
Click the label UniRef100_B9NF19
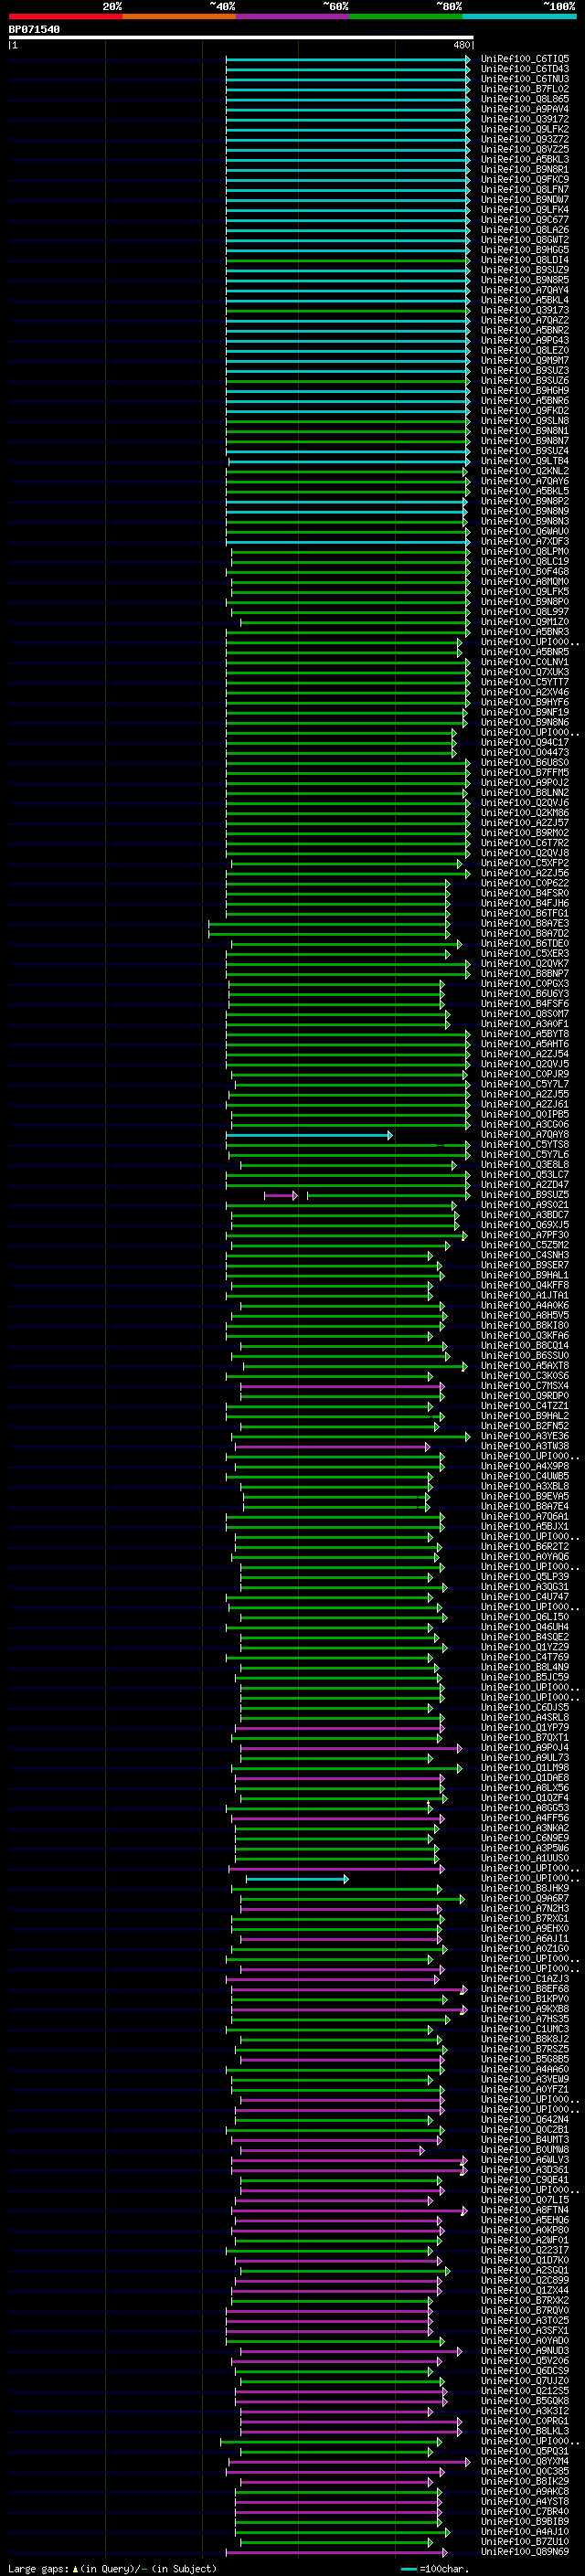click(525, 712)
